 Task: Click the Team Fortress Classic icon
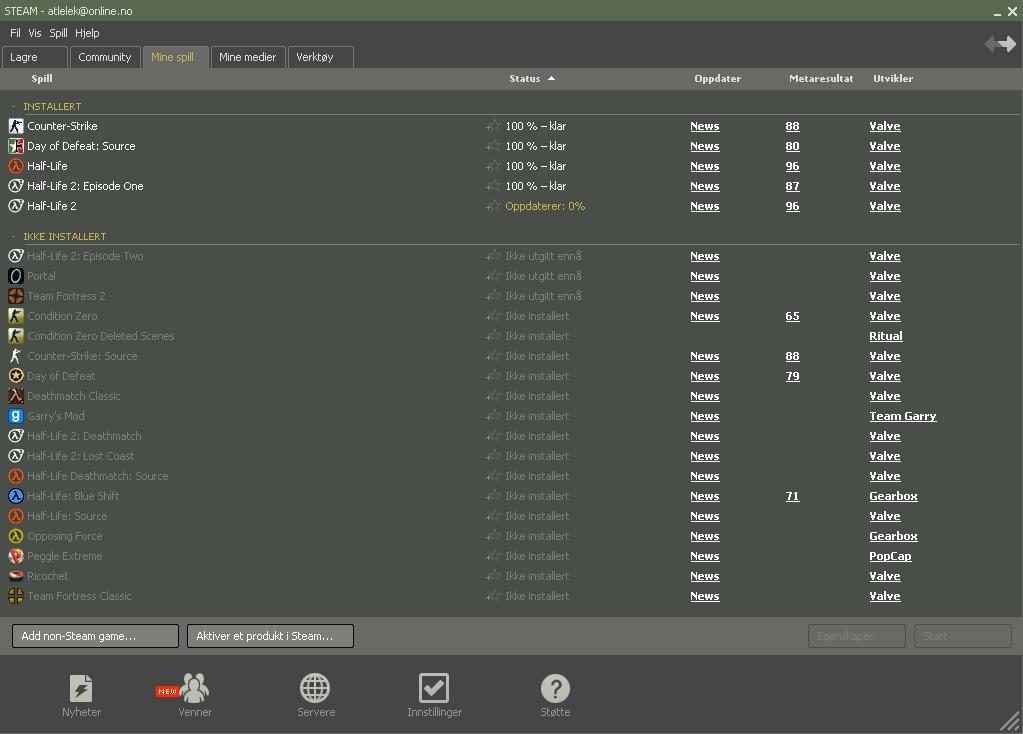coord(16,596)
